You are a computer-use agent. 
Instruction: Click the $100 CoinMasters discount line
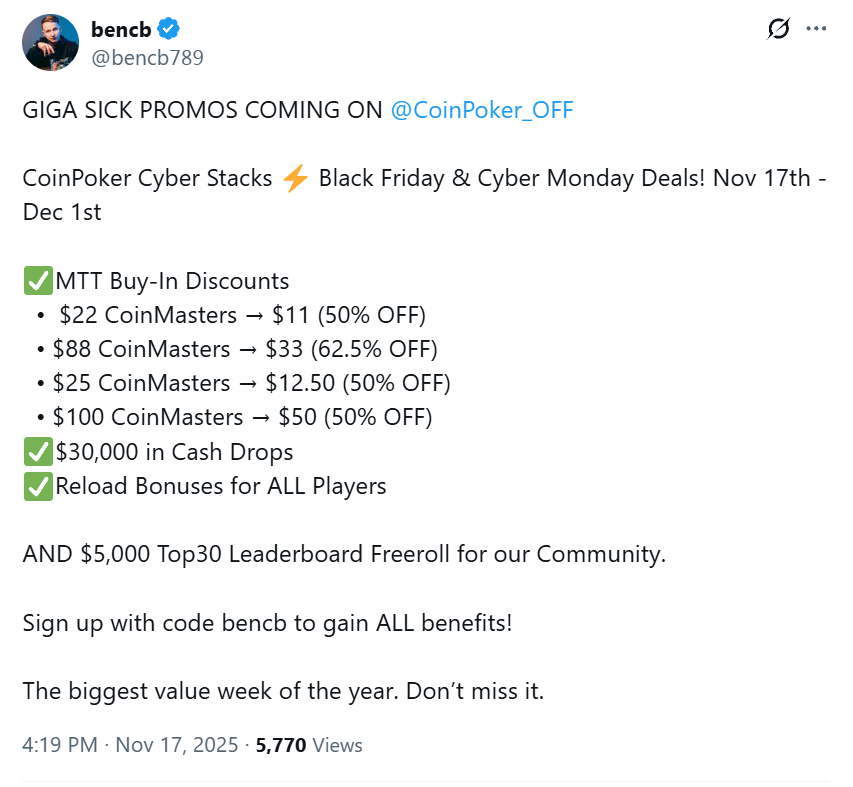(x=242, y=418)
